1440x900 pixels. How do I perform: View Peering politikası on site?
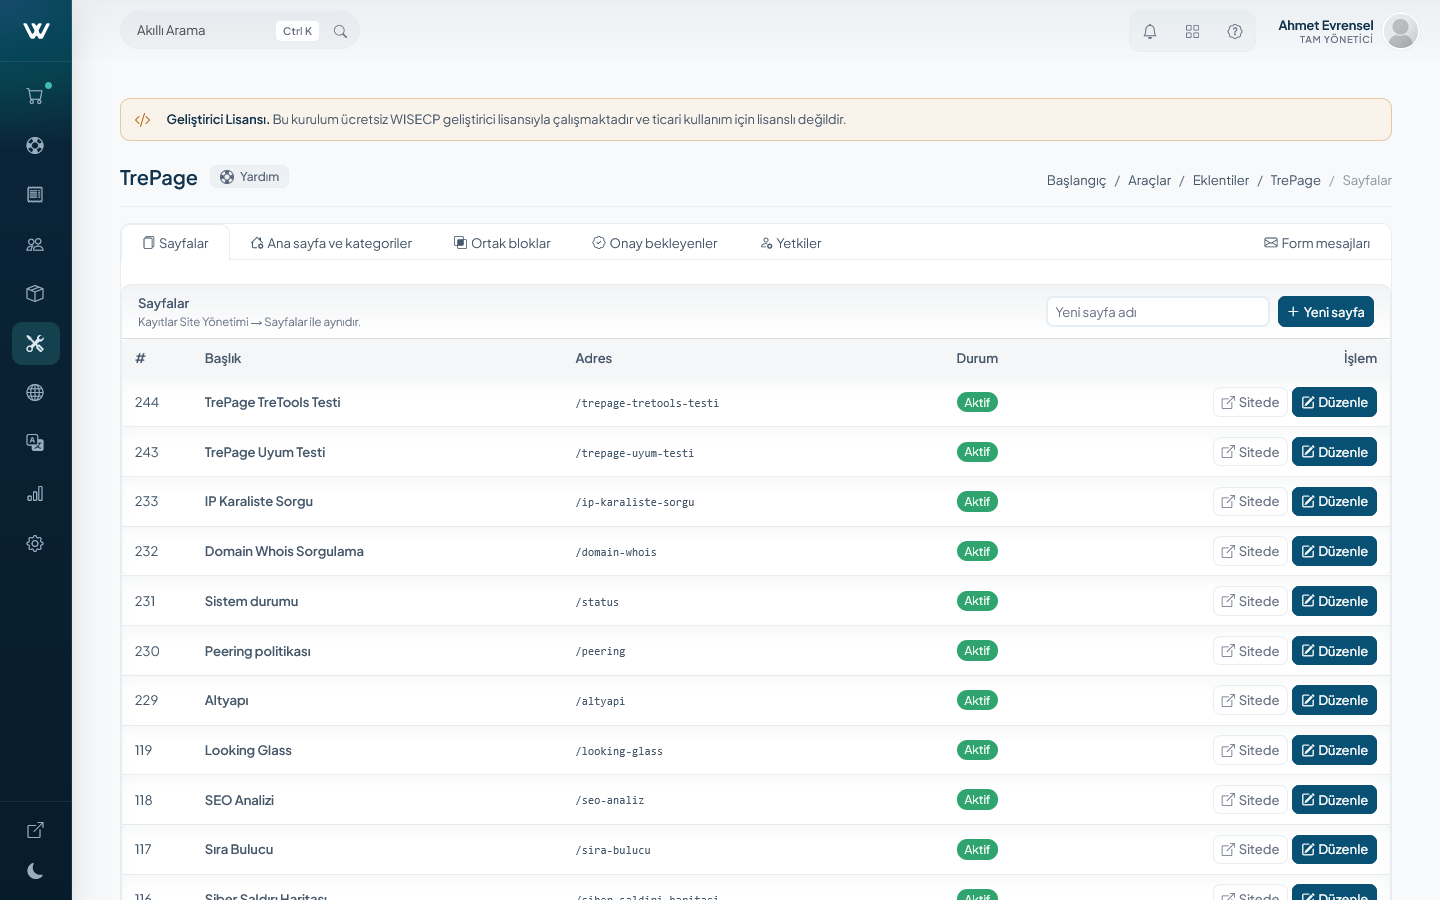(1250, 651)
